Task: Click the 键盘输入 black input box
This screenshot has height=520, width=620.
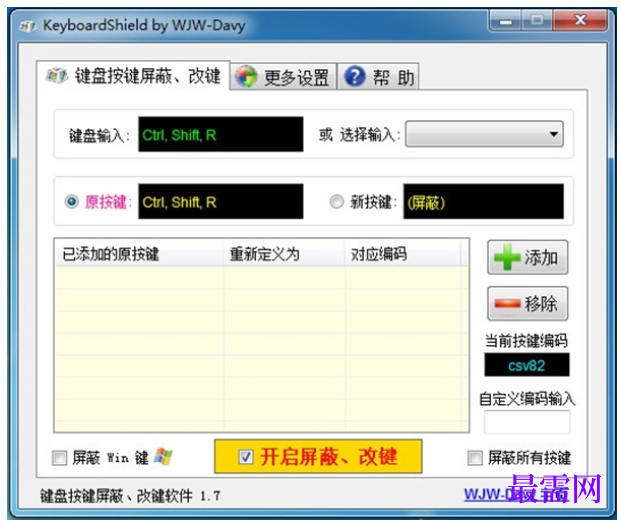Action: click(x=221, y=134)
